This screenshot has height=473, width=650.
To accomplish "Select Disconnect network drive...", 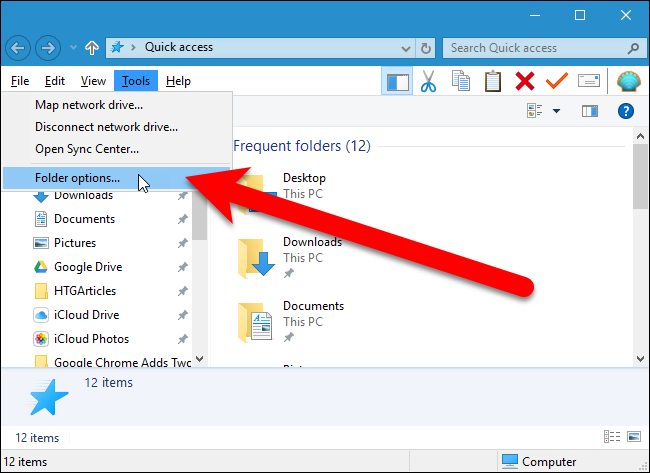I will pos(116,127).
